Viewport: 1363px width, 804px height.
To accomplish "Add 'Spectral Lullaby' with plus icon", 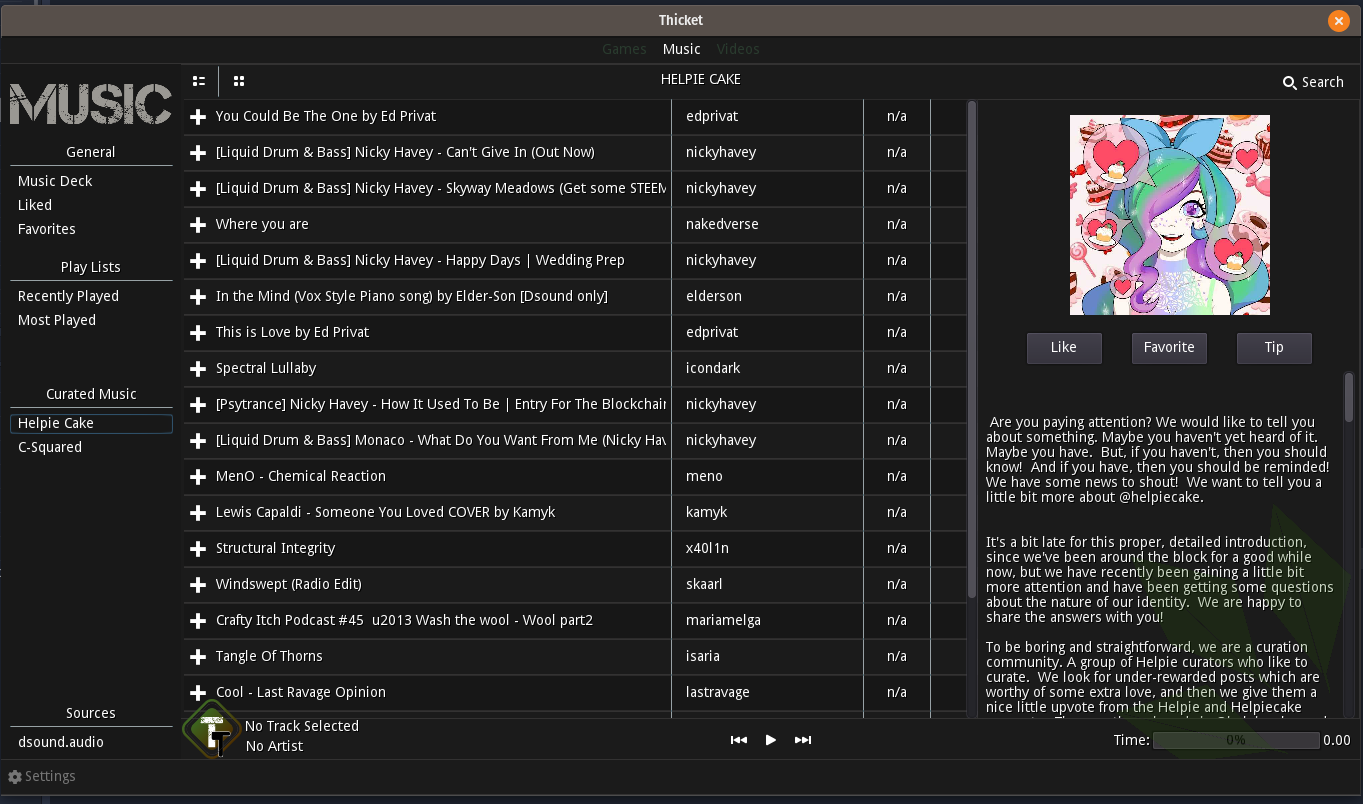I will 198,369.
